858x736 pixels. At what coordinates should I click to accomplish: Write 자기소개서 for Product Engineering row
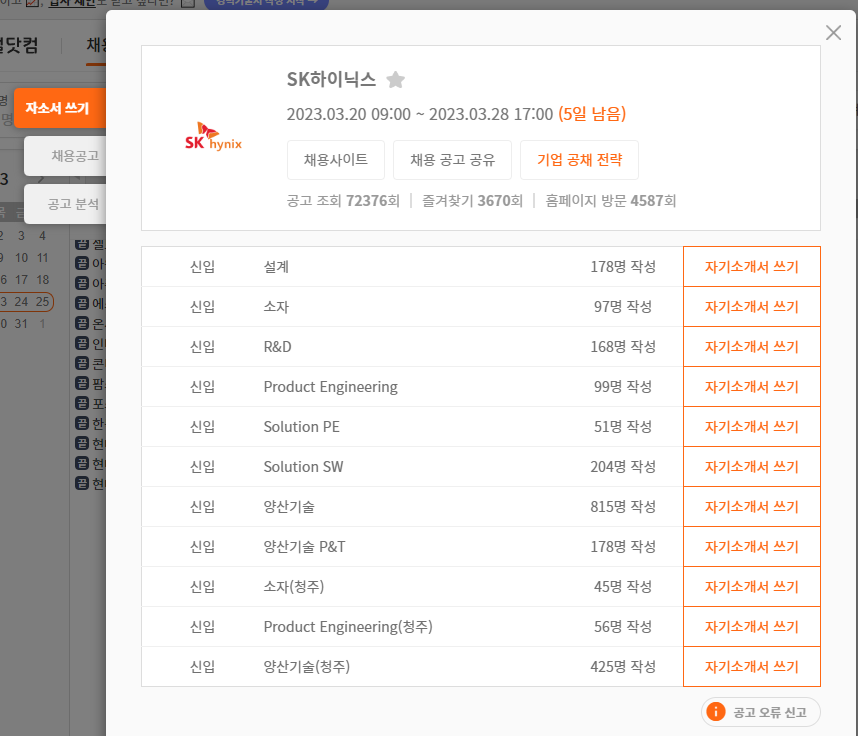coord(752,386)
